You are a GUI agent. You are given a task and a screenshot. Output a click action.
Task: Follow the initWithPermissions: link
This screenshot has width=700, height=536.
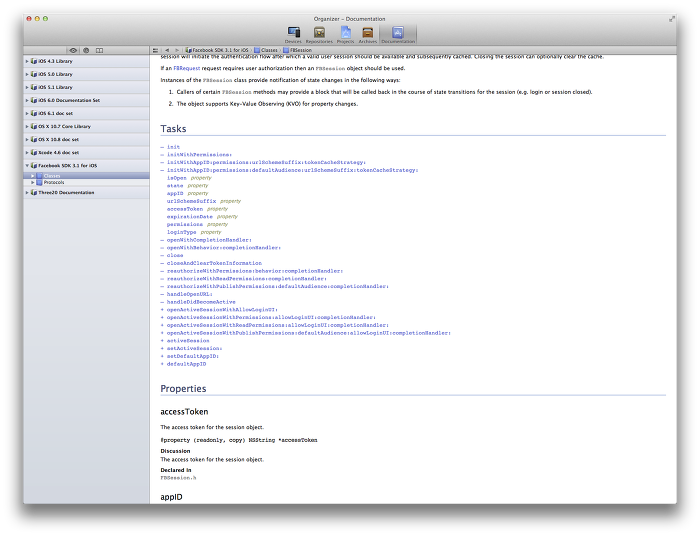tap(199, 154)
